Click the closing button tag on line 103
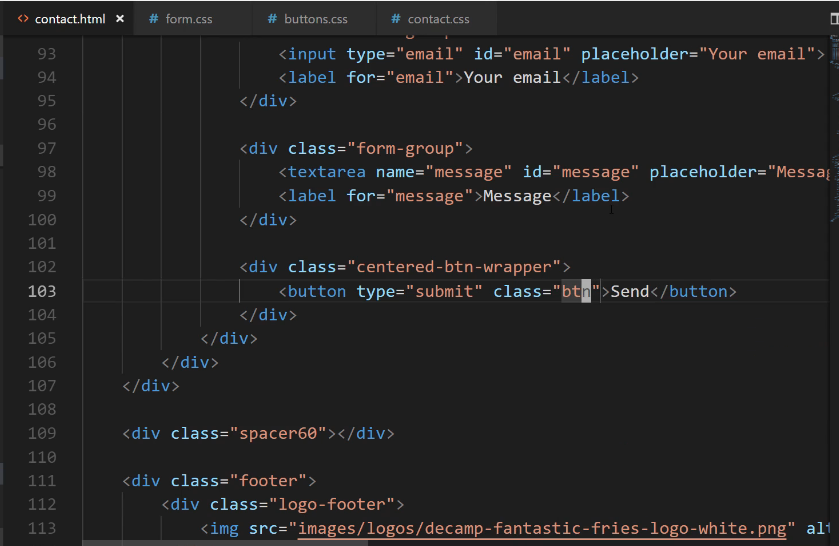839x546 pixels. pos(693,291)
